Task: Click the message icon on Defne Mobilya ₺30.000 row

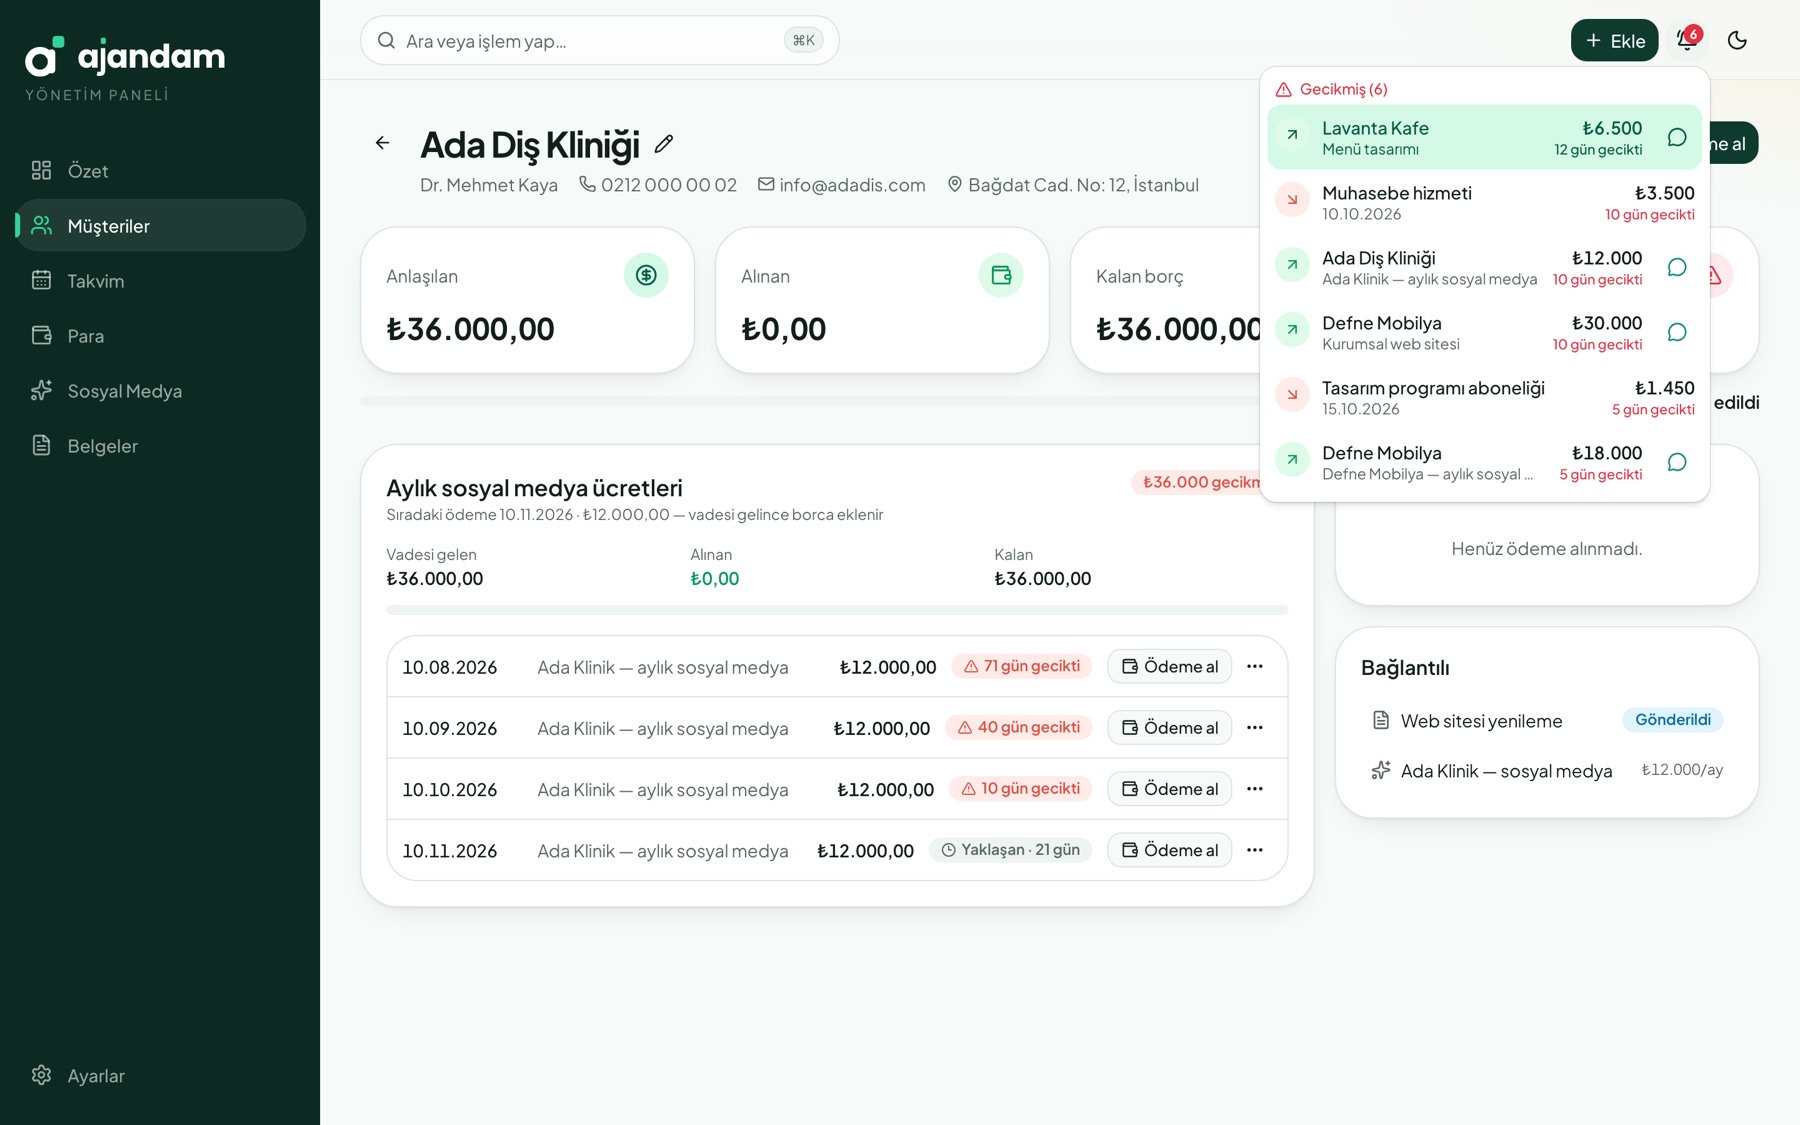Action: tap(1677, 332)
